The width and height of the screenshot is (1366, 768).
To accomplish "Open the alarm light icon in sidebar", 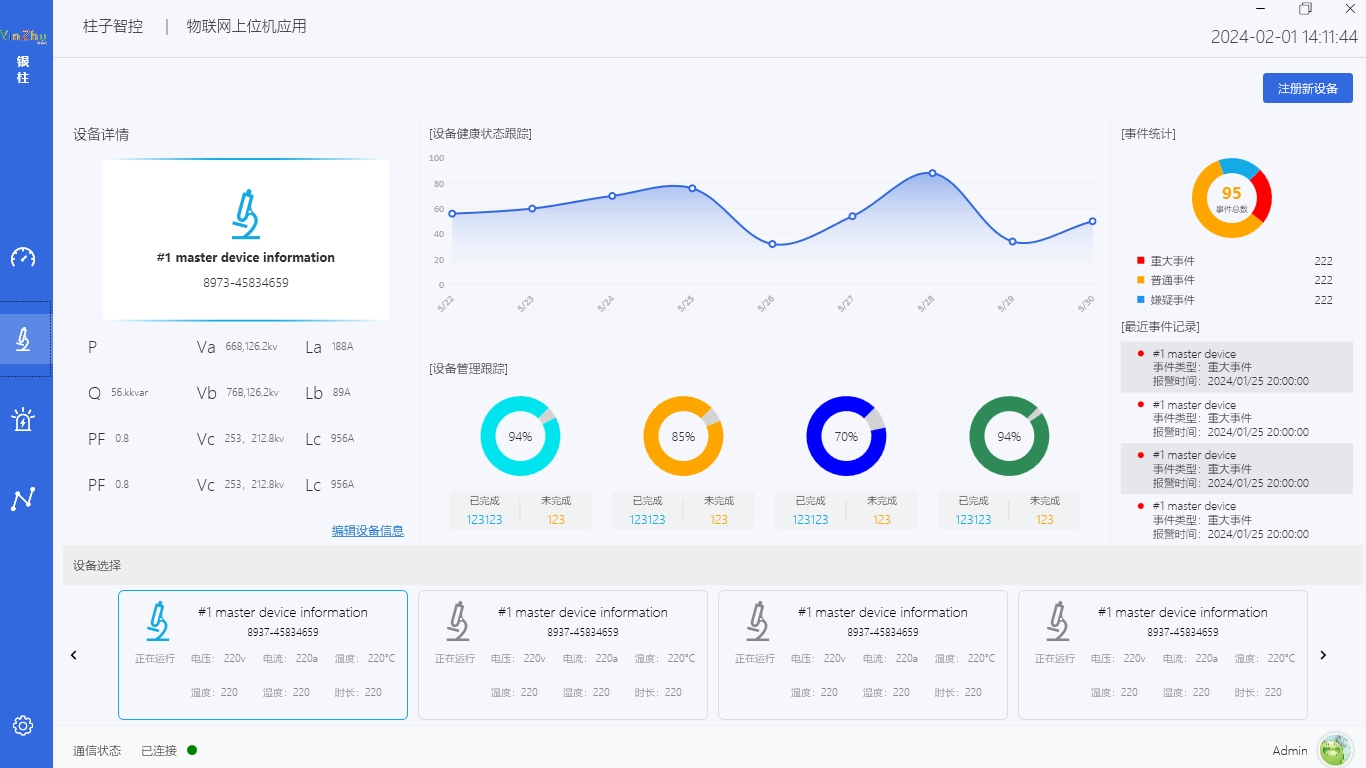I will pyautogui.click(x=23, y=419).
